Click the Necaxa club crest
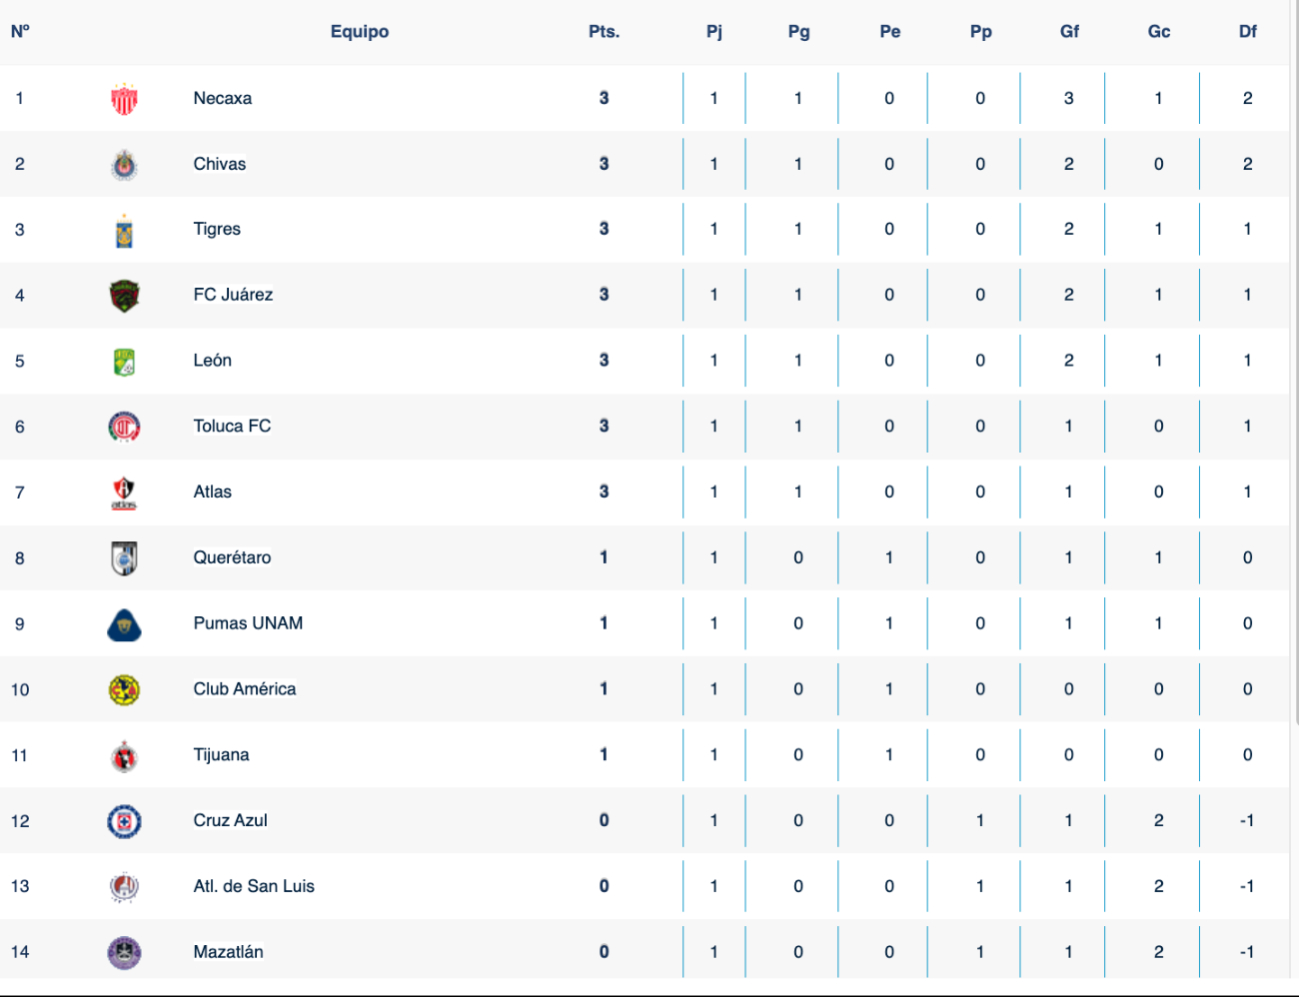 click(x=124, y=99)
